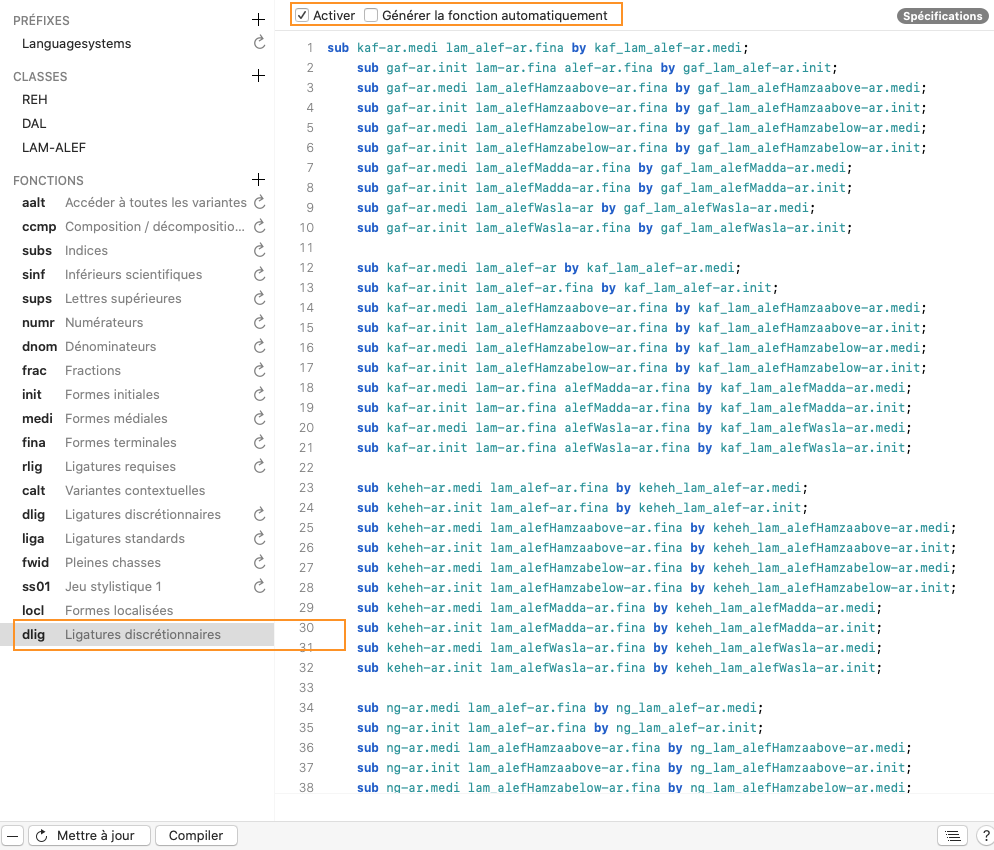
Task: Select the LAM-ALEF class
Action: click(x=54, y=148)
